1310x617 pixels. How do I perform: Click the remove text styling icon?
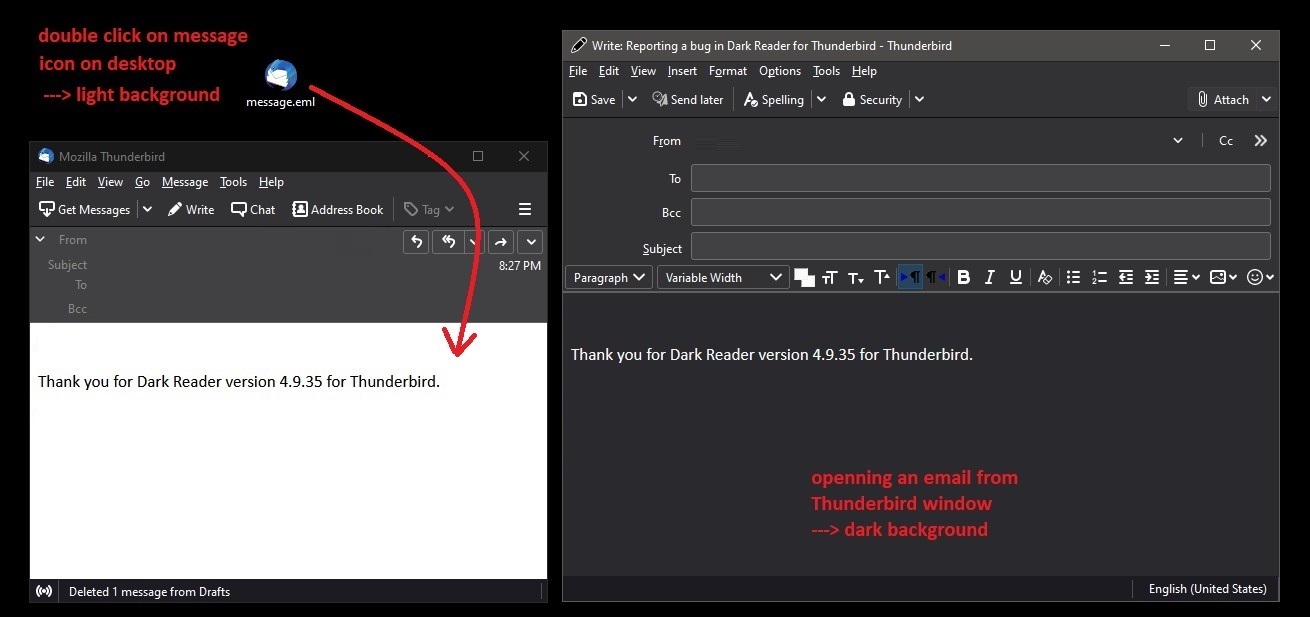pos(1044,277)
